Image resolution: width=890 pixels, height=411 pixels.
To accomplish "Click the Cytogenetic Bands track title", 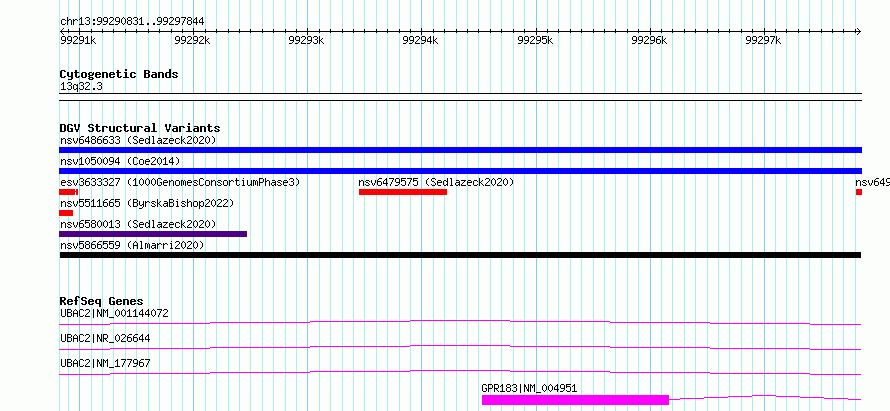I will [119, 74].
